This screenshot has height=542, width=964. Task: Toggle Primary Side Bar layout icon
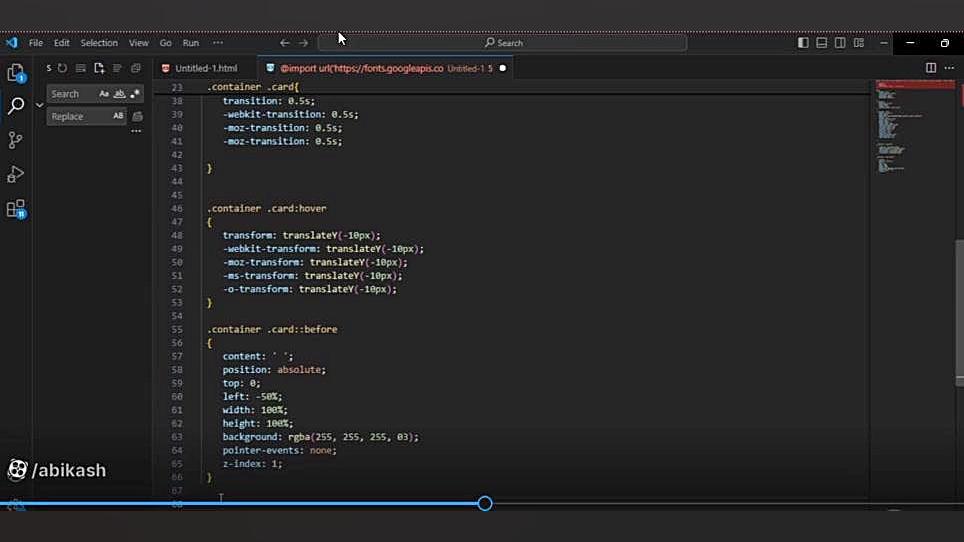(x=803, y=42)
